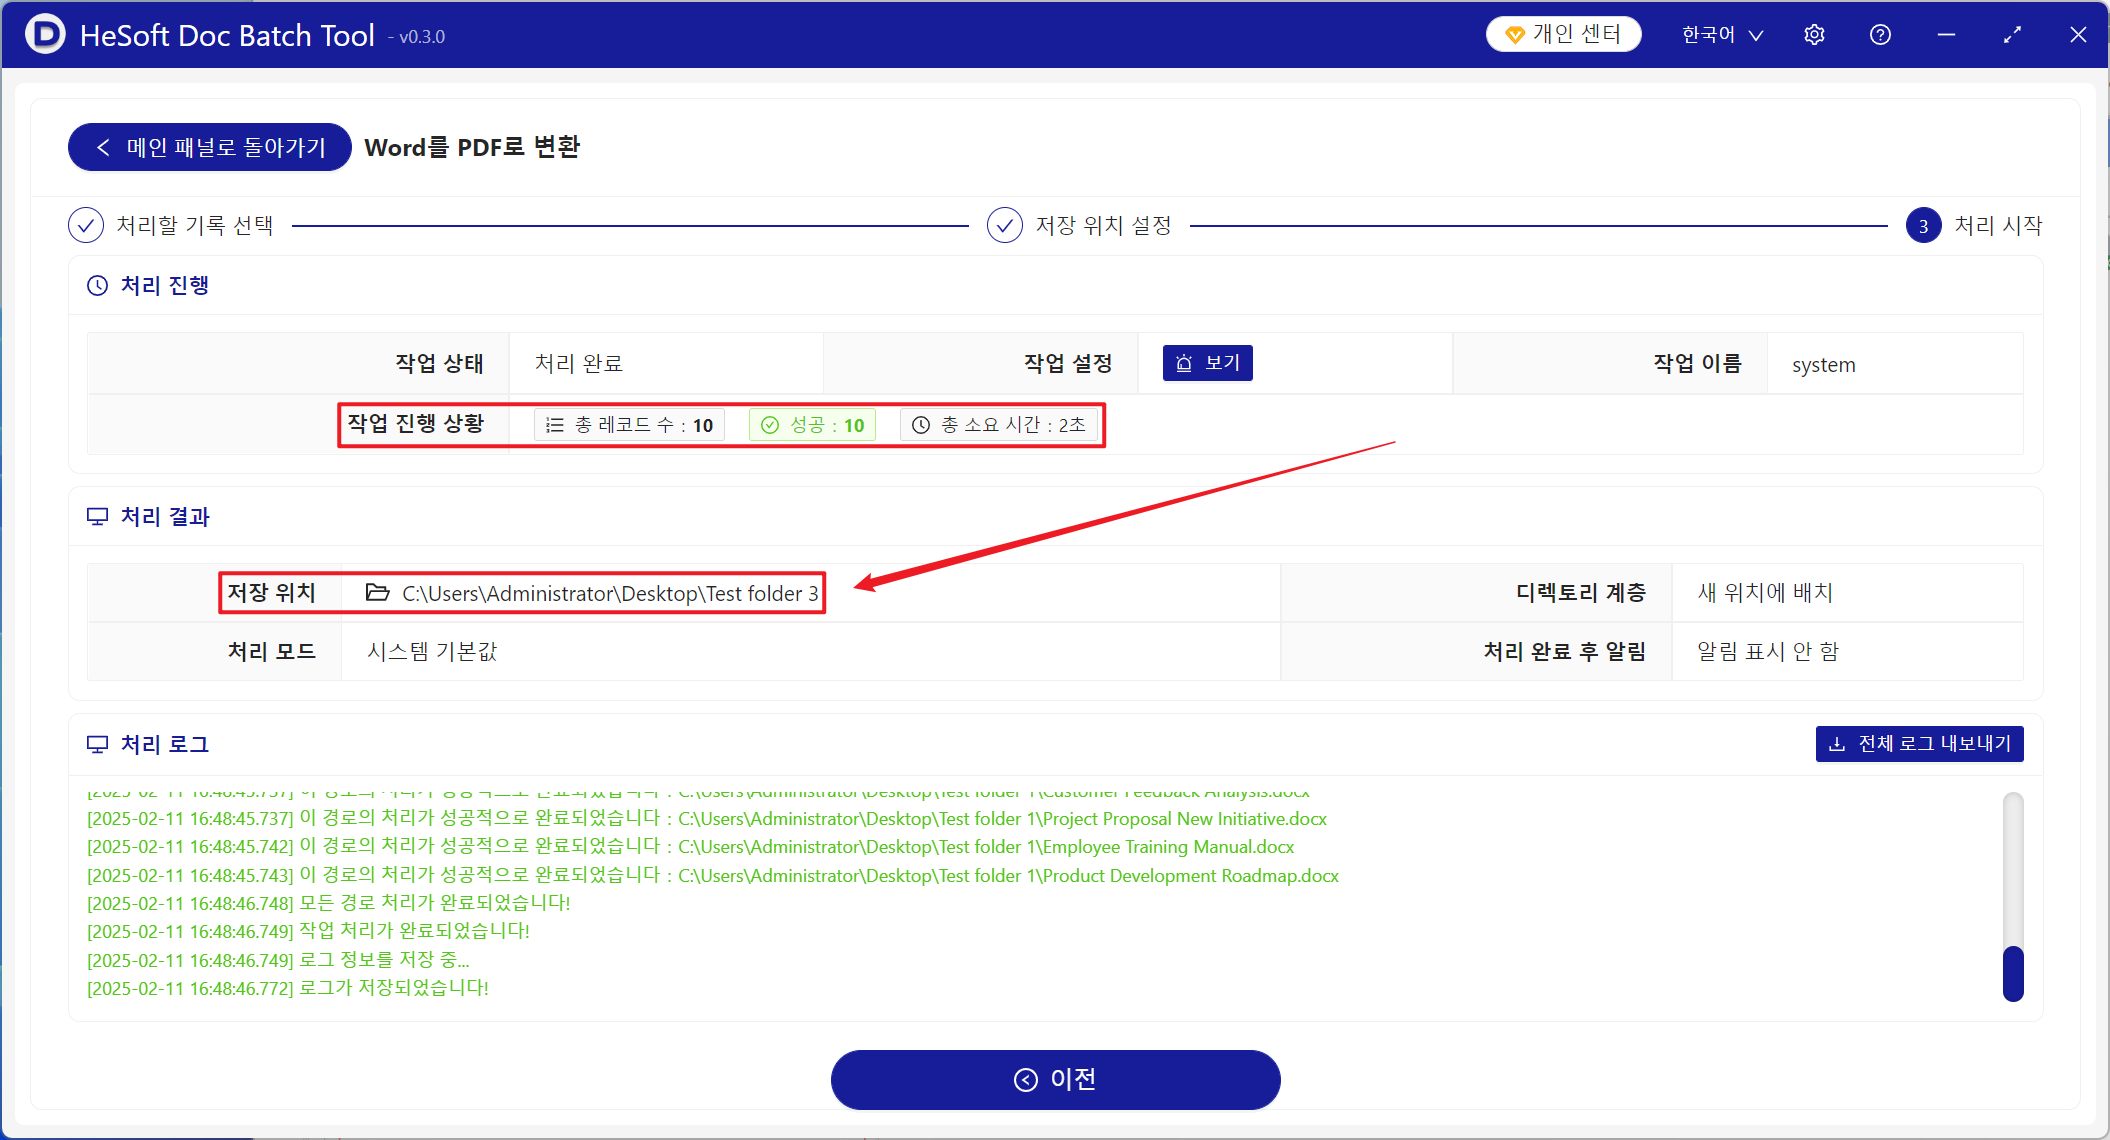The height and width of the screenshot is (1140, 2110).
Task: Minimize the application window
Action: (1946, 35)
